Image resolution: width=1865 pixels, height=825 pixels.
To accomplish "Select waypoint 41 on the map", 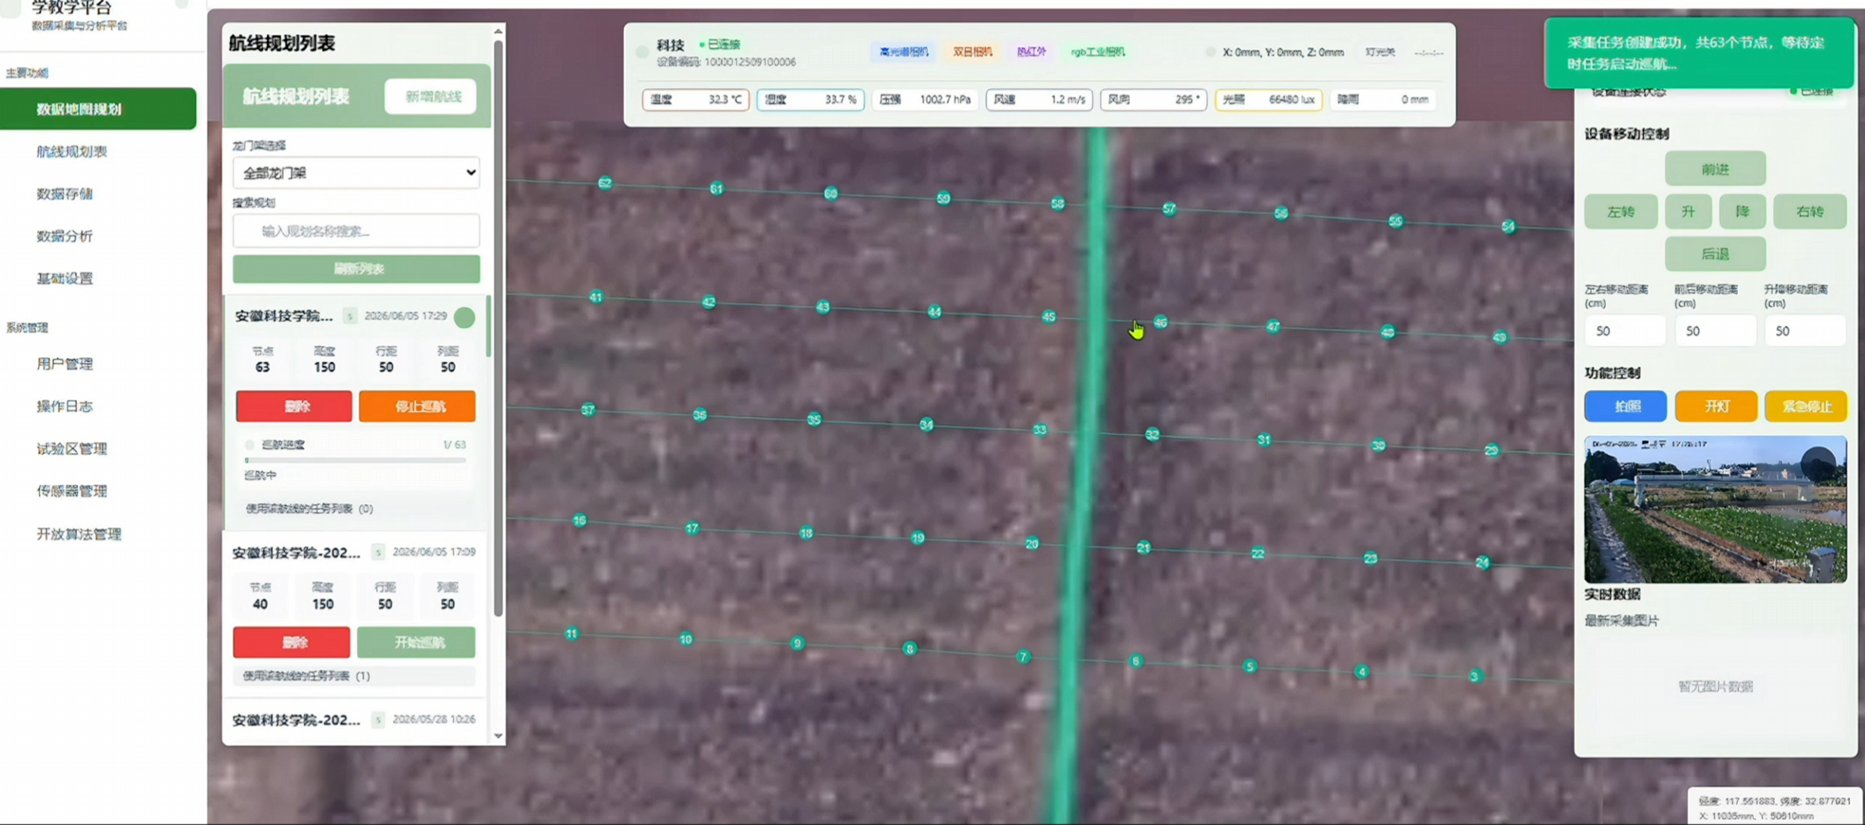I will (596, 297).
